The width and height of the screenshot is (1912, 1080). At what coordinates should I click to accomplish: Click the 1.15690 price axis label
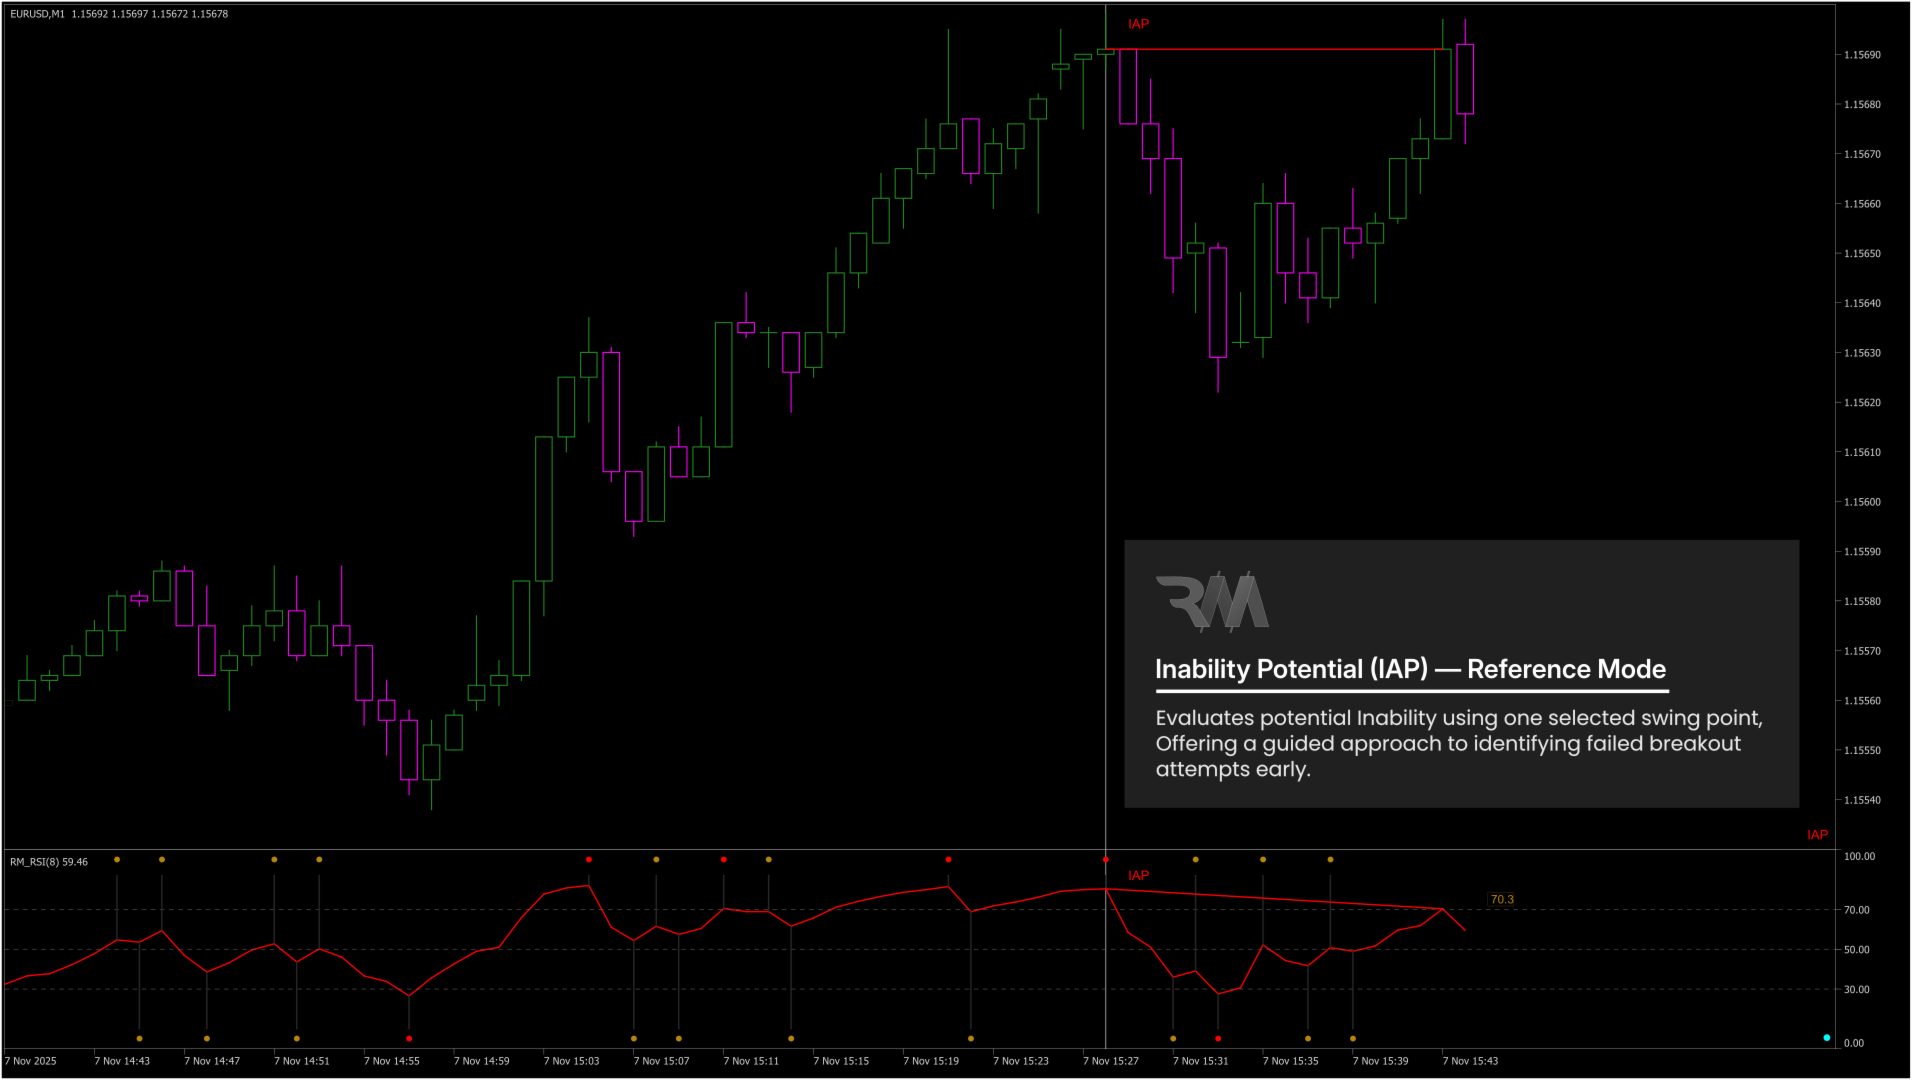click(1862, 55)
